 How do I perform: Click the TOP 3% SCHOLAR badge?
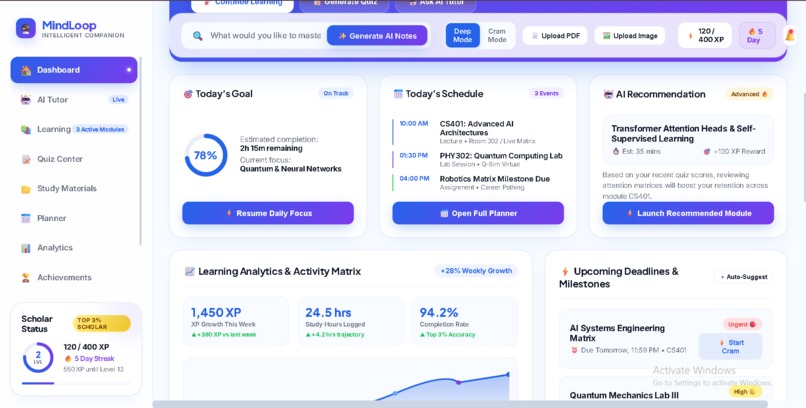102,323
